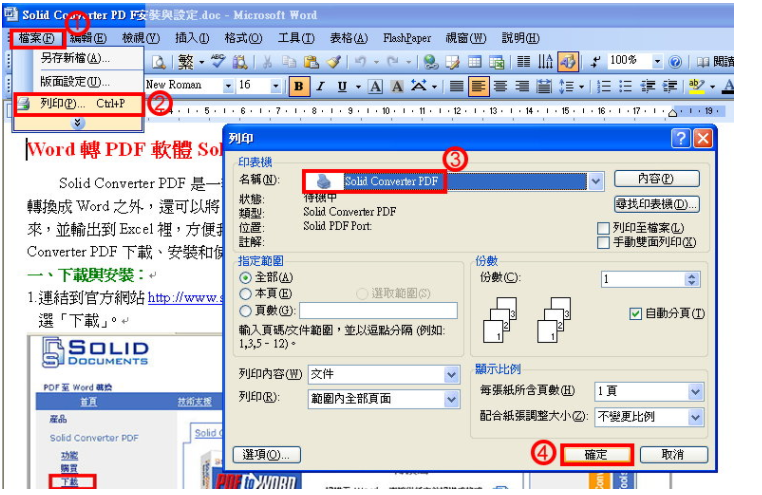
Task: Open Tables and Borders toolbar icon
Action: click(453, 62)
